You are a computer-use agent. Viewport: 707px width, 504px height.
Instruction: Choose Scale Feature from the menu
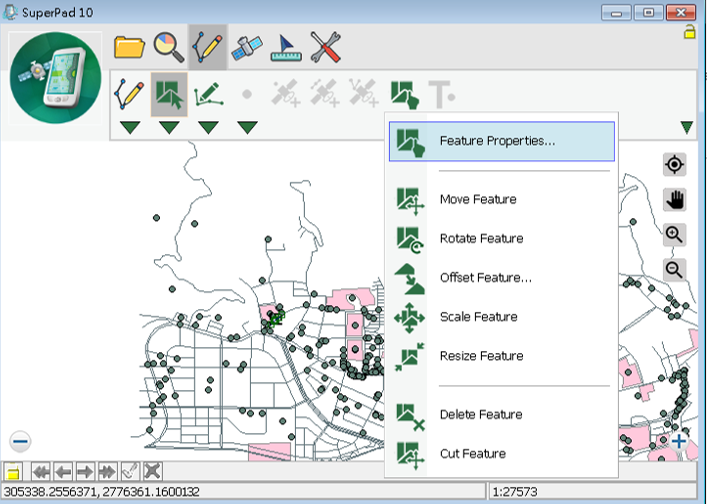502,317
